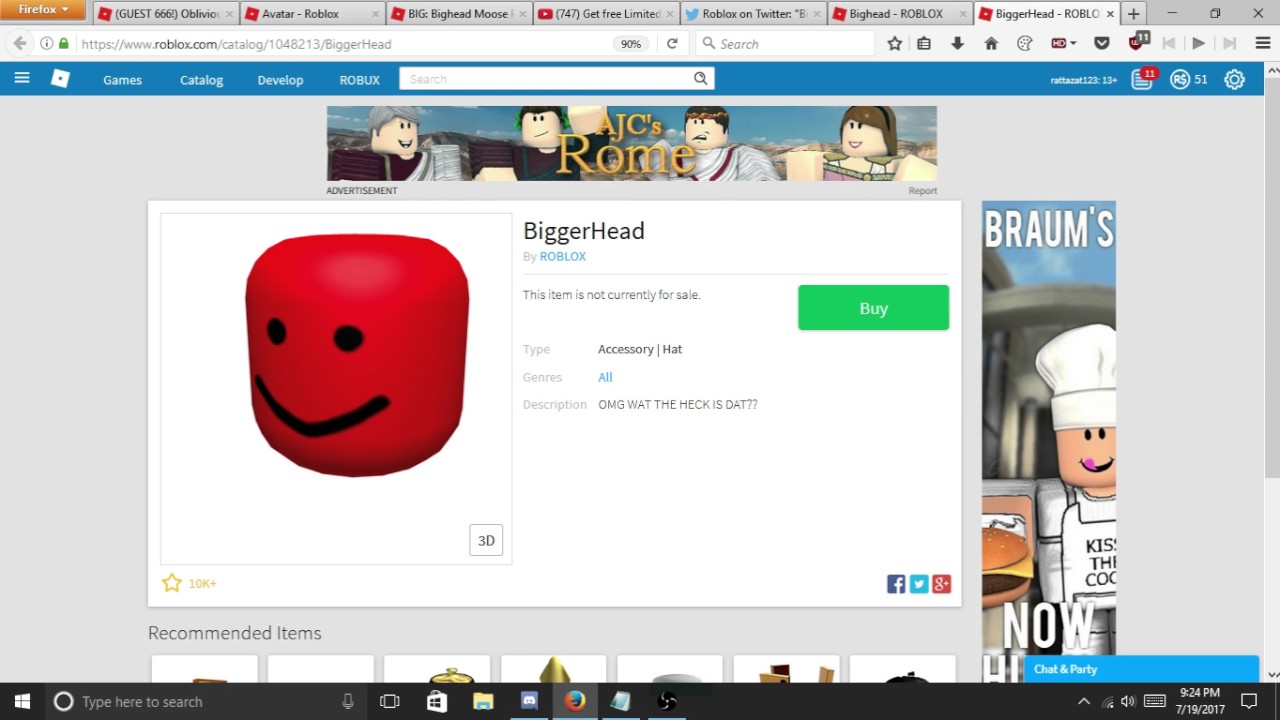This screenshot has height=720, width=1280.
Task: Click the Roblox search magnifier icon
Action: 701,79
